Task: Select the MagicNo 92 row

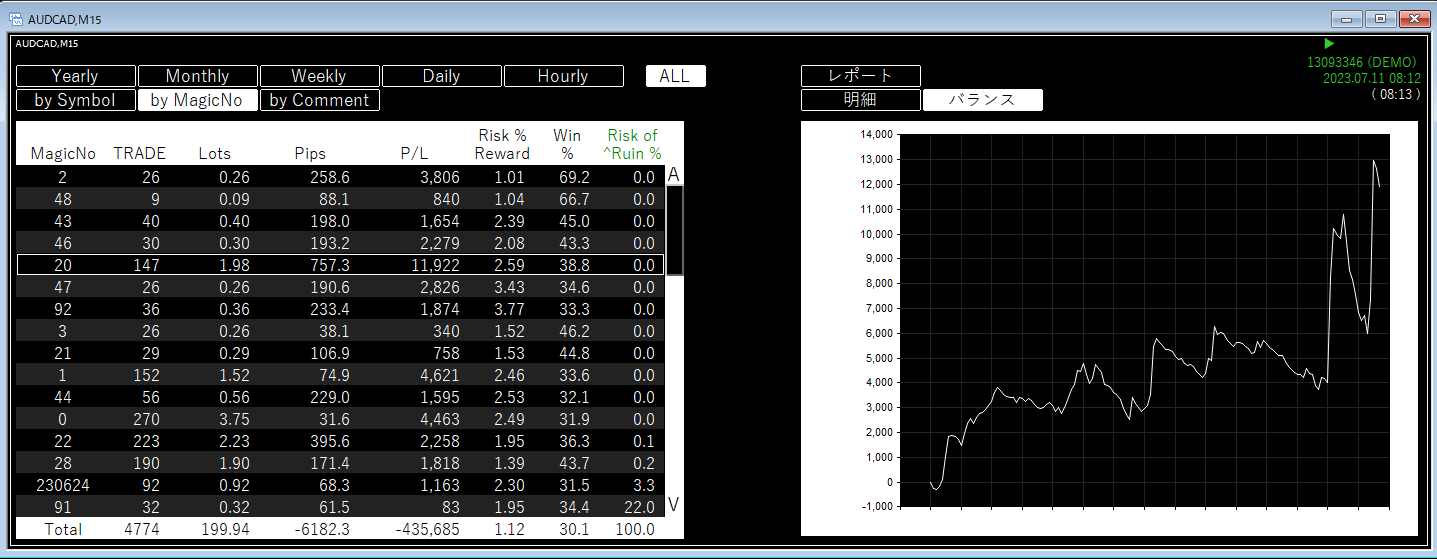Action: (x=340, y=309)
